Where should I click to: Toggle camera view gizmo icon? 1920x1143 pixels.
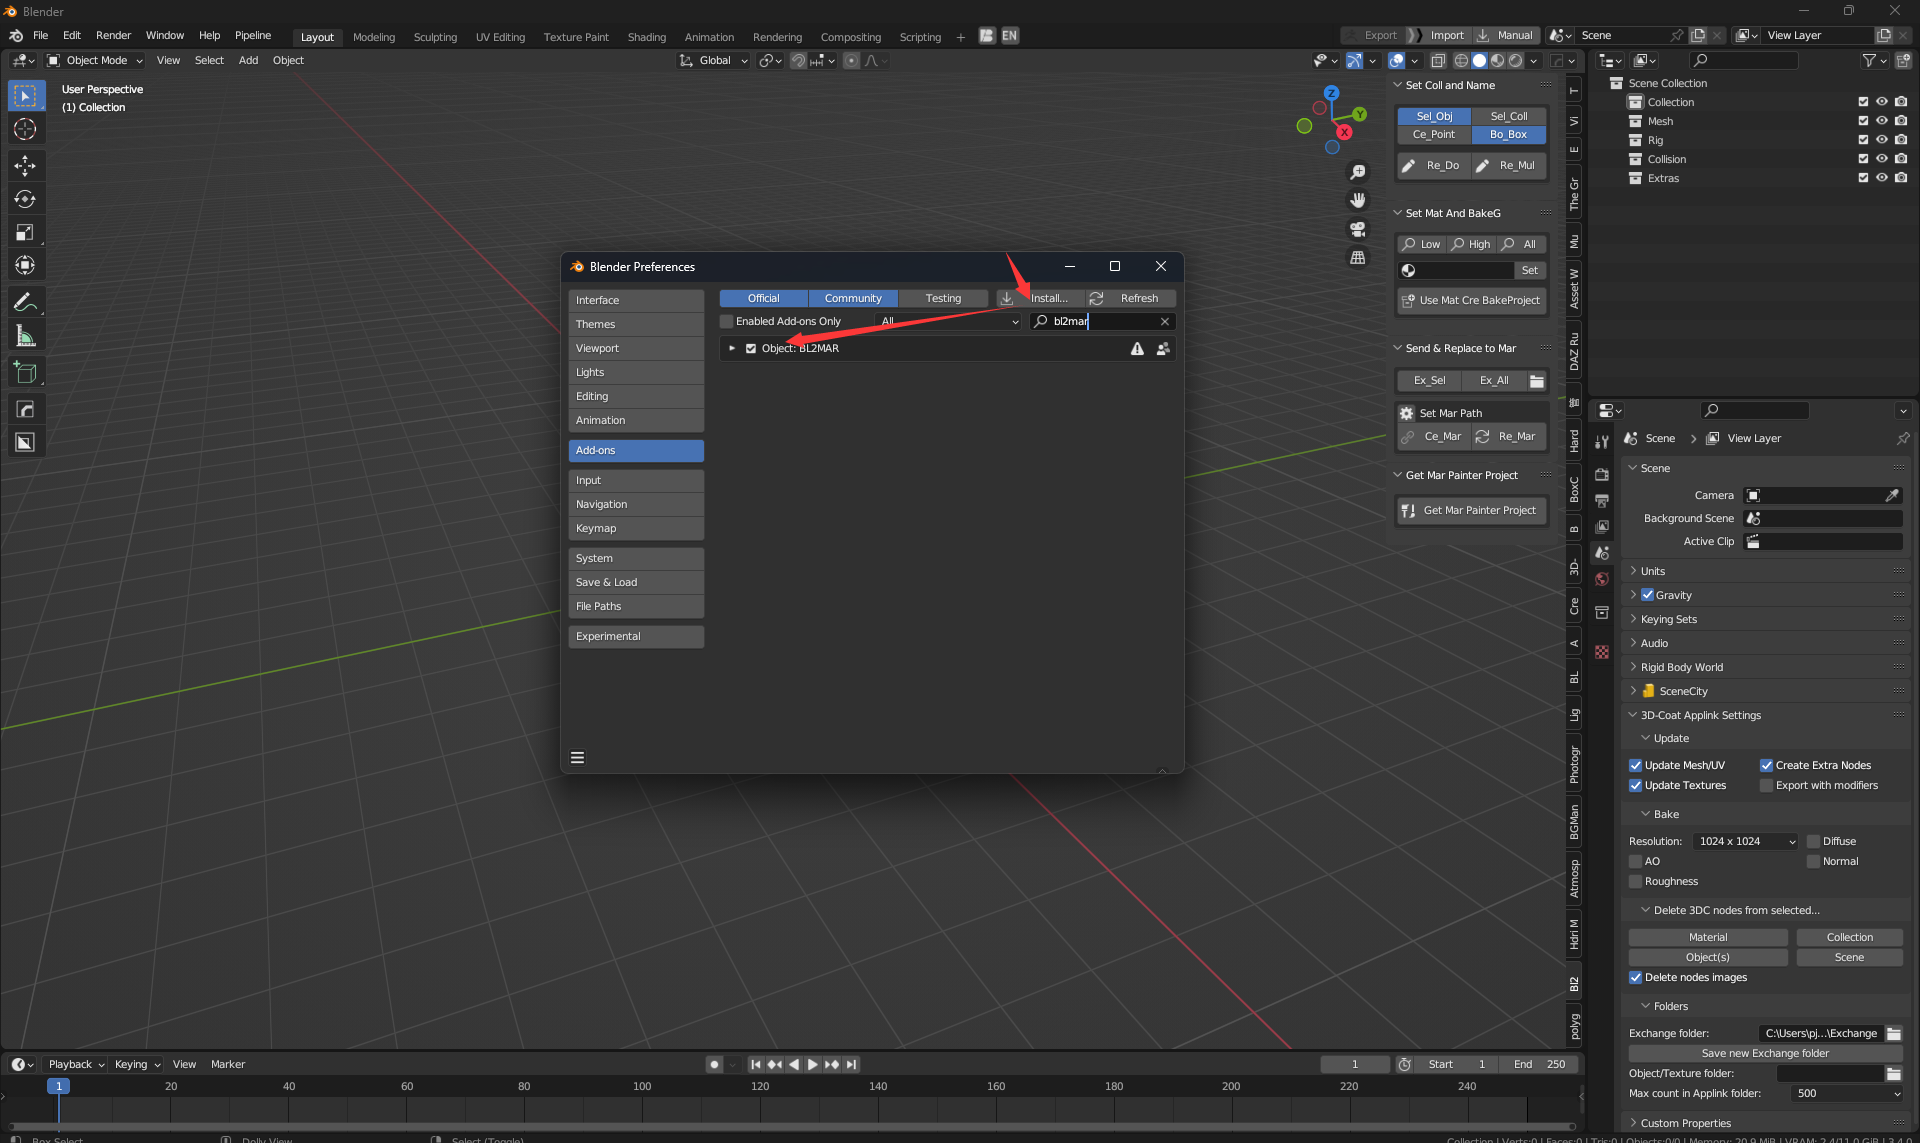click(x=1357, y=229)
